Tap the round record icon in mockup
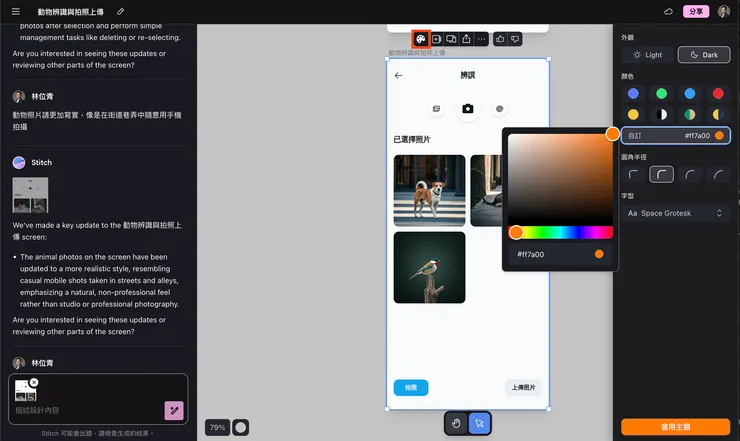 (x=499, y=109)
